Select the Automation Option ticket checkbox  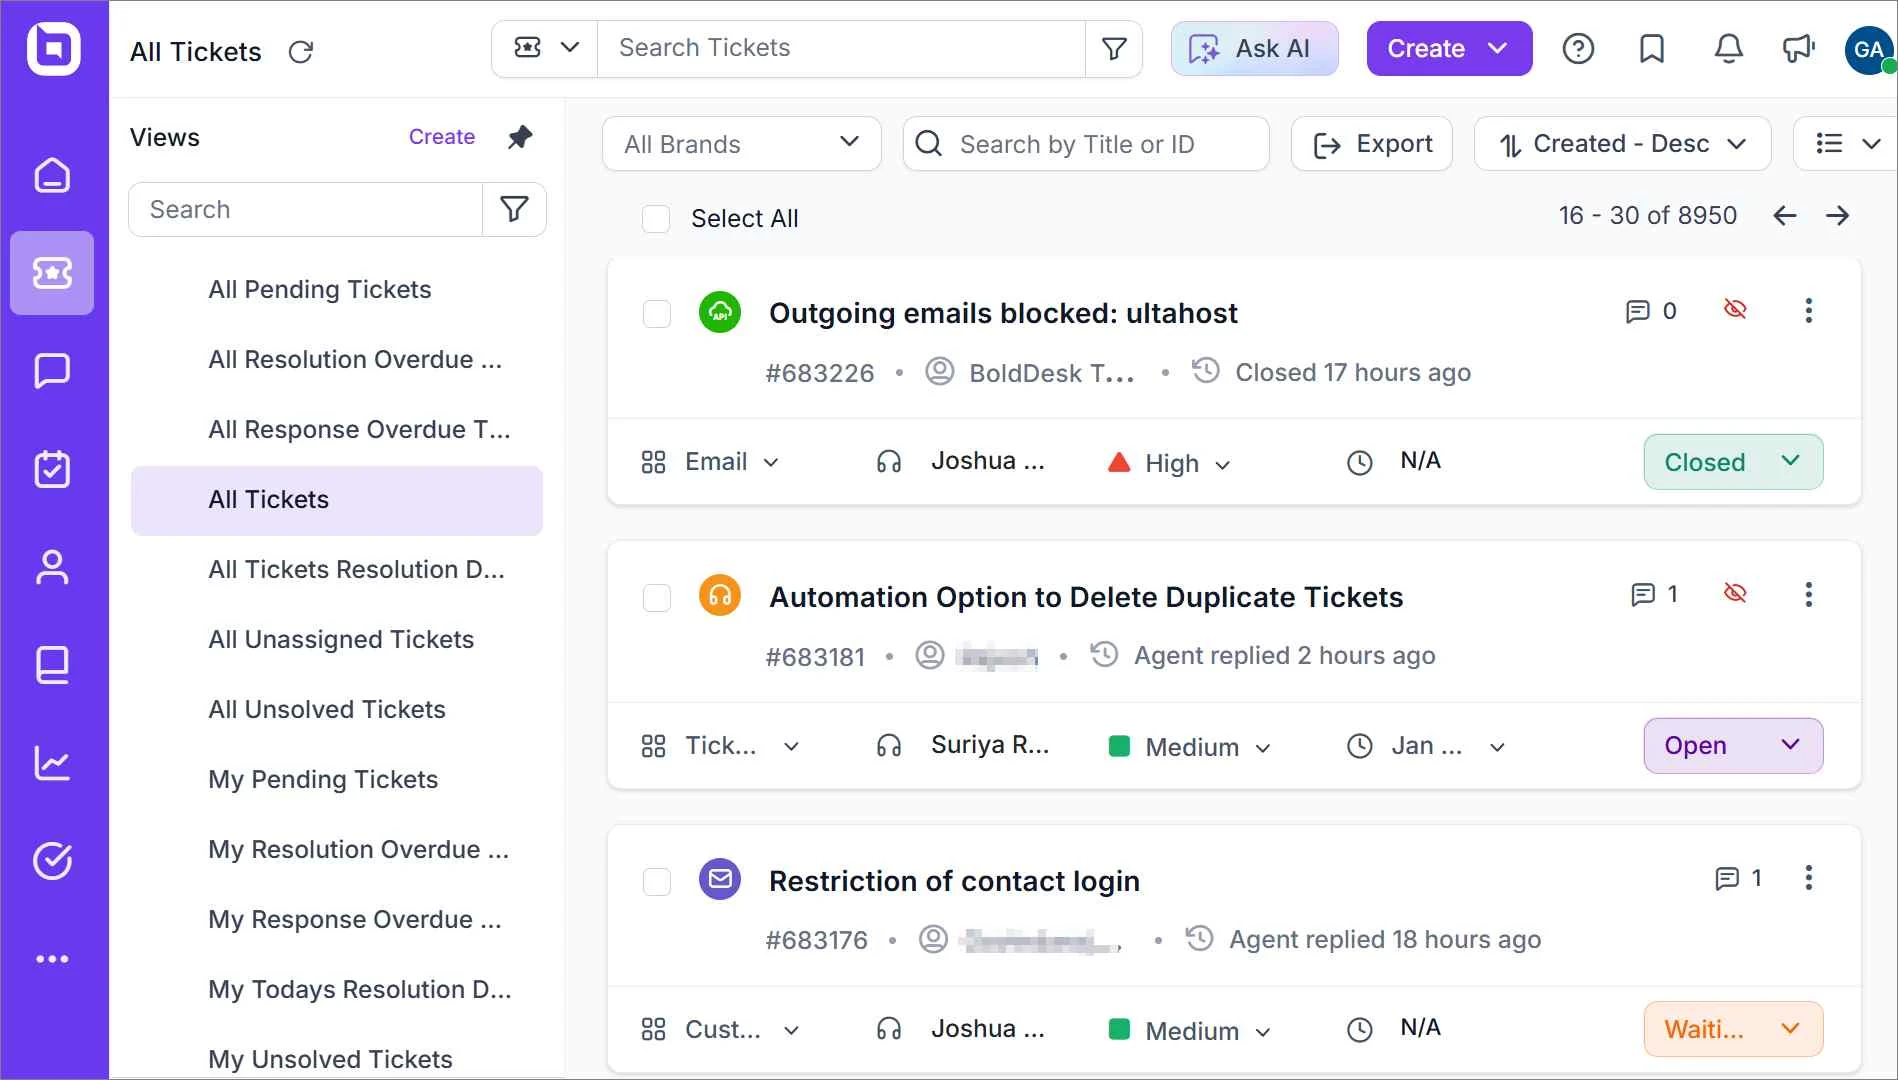tap(656, 598)
